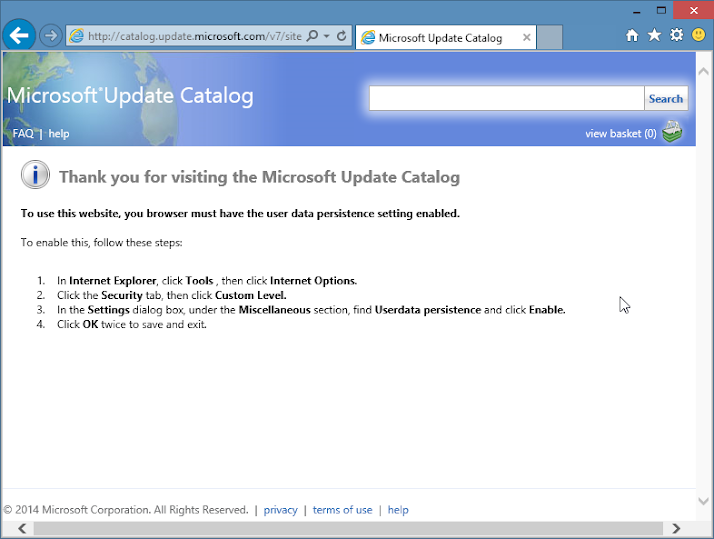Click the Search button
714x539 pixels.
click(666, 98)
